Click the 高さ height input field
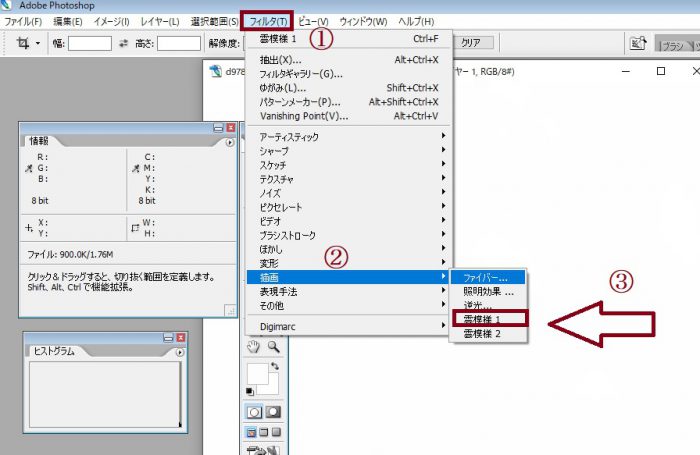 click(179, 43)
